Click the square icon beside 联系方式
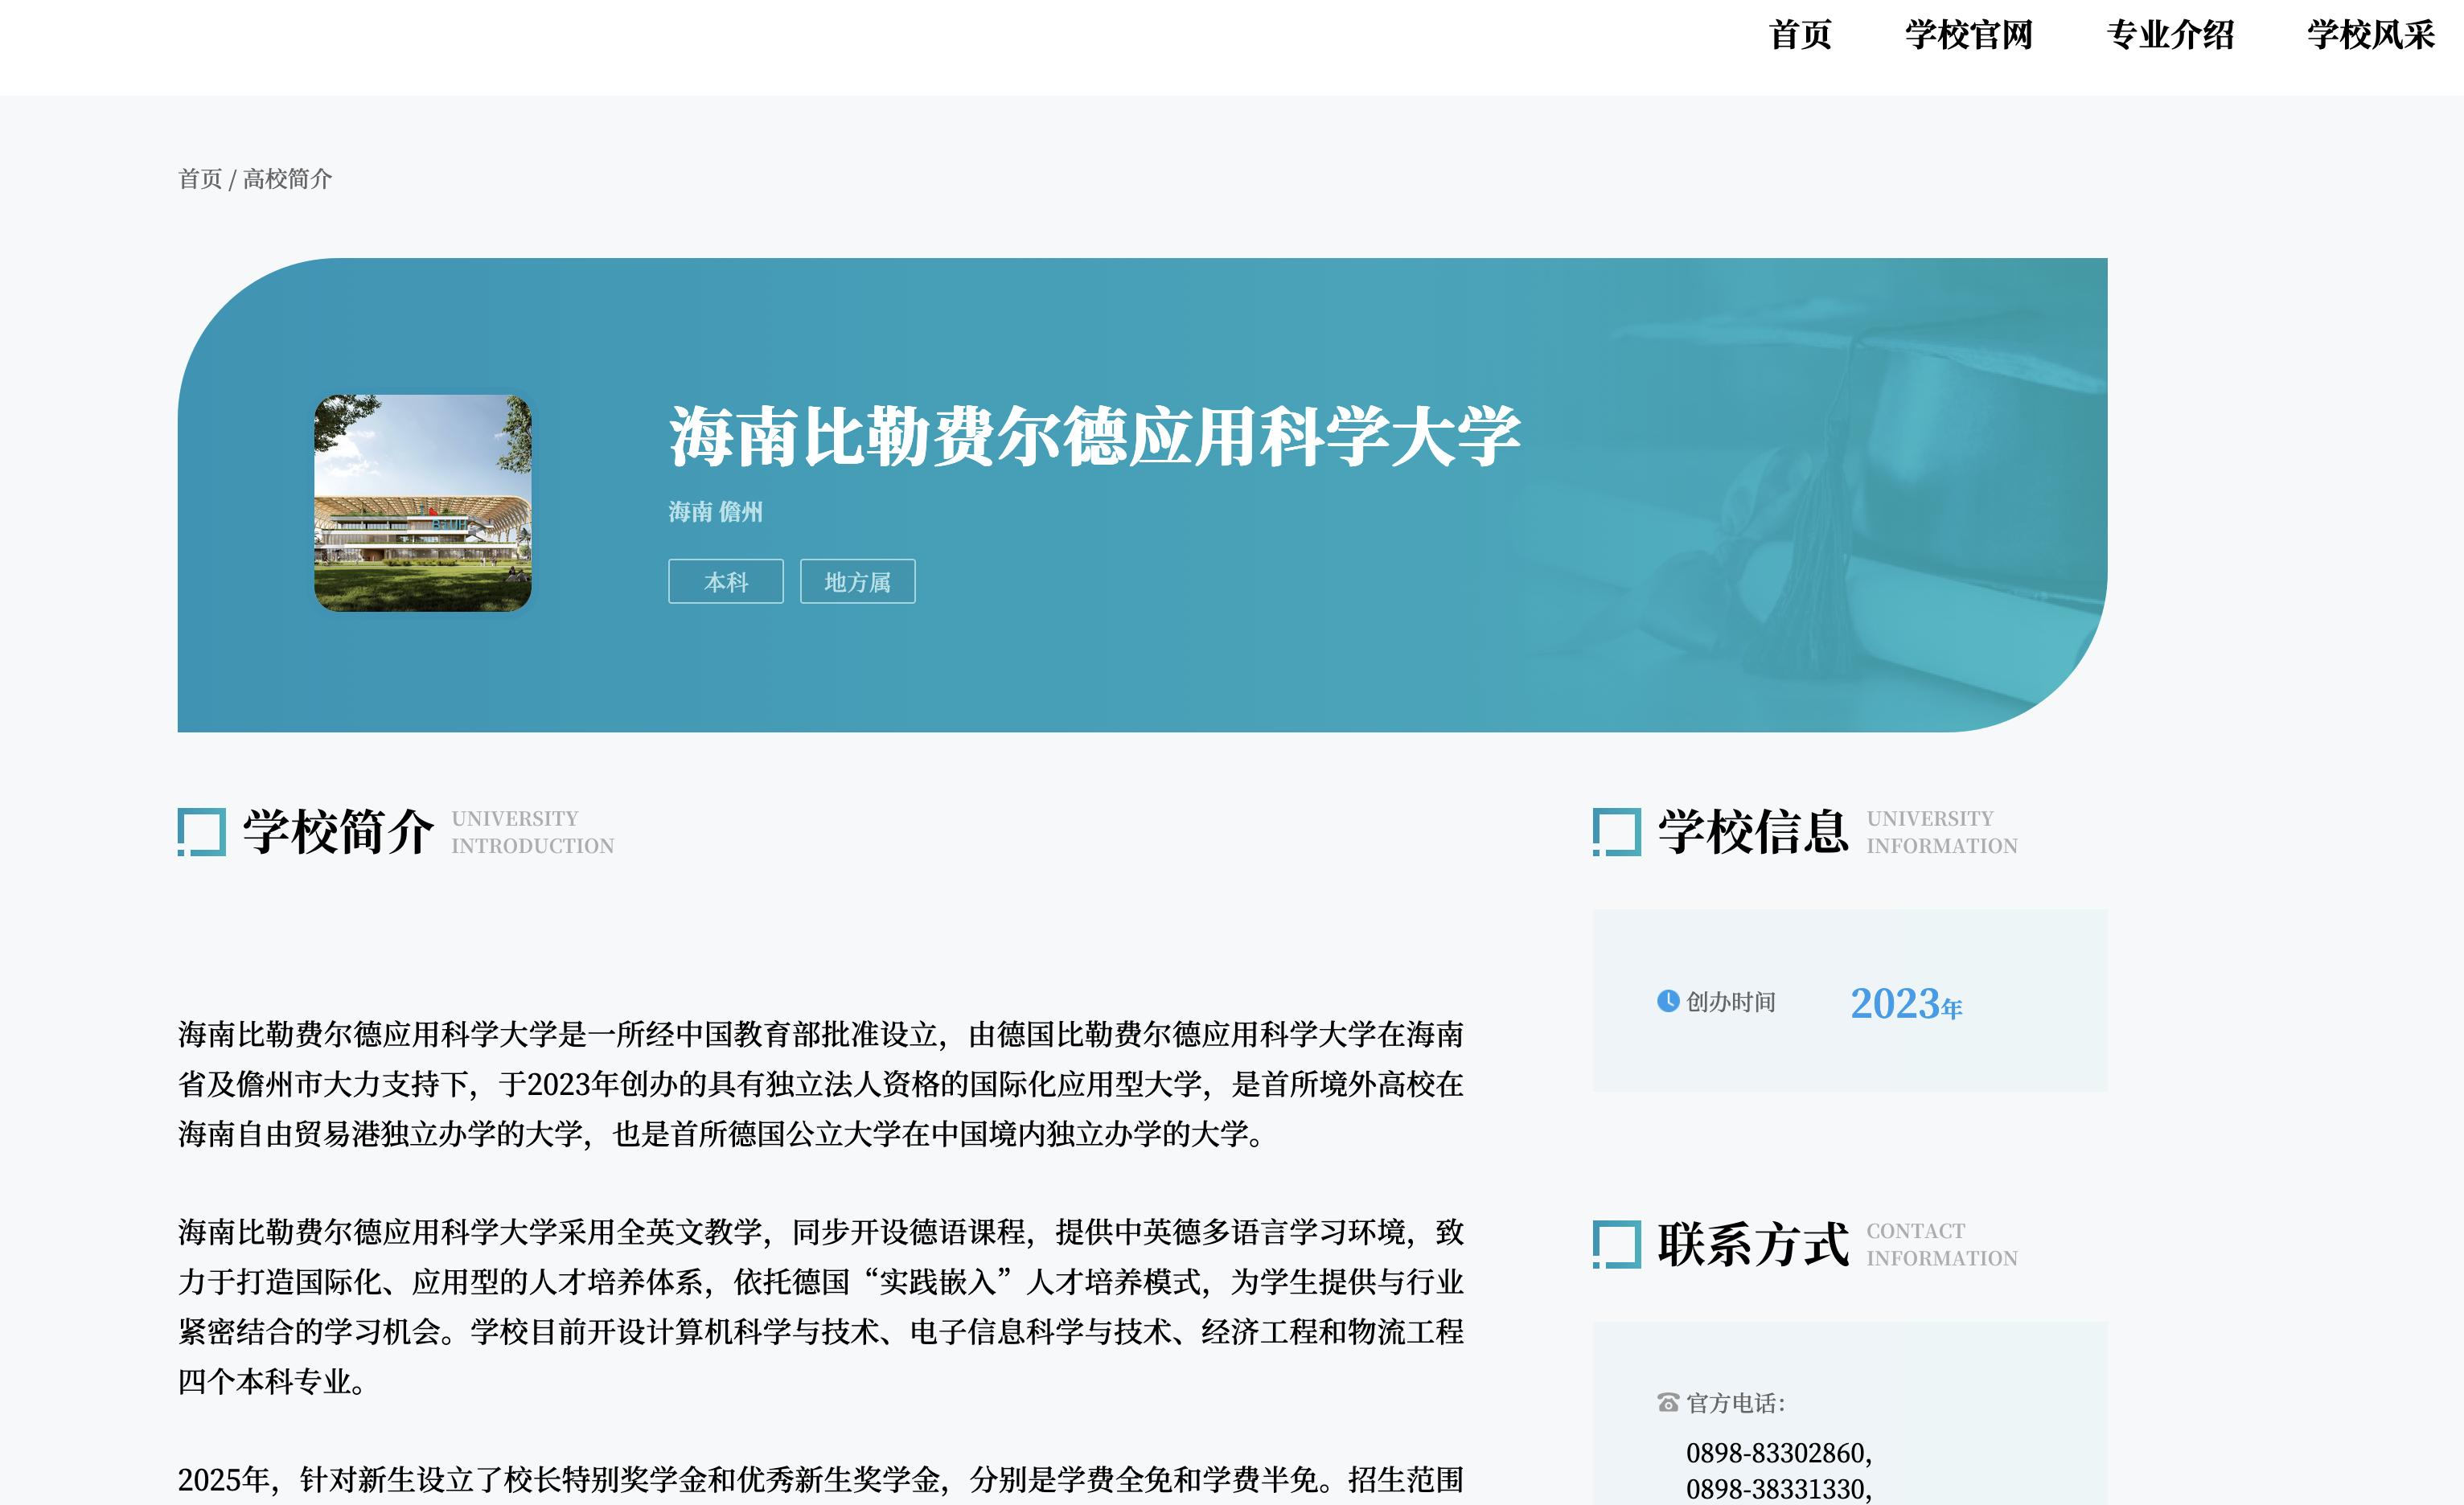Image resolution: width=2464 pixels, height=1505 pixels. [x=1617, y=1244]
